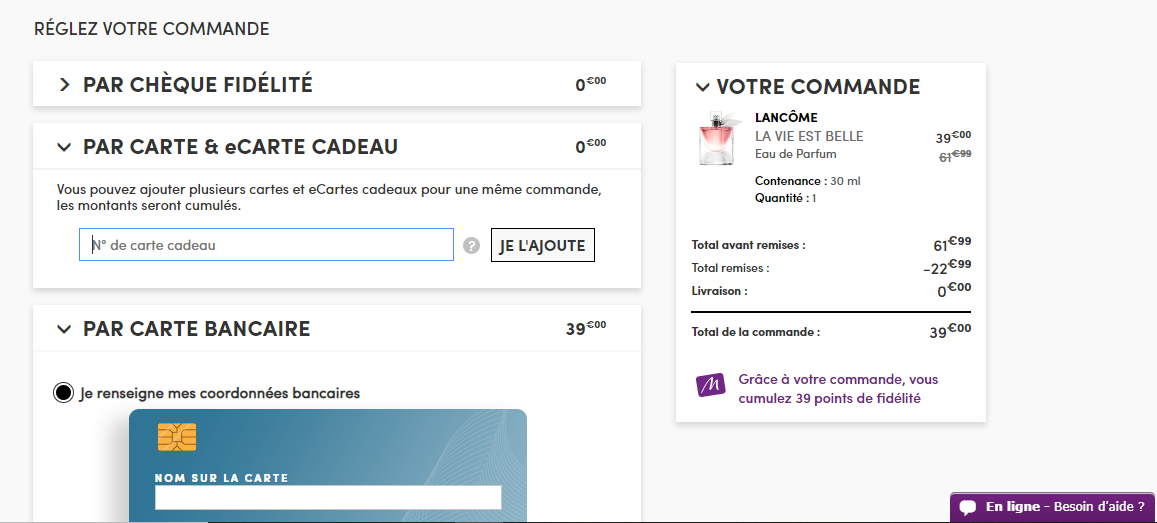Image resolution: width=1157 pixels, height=523 pixels.
Task: Collapse the Par carte bancaire section chevron
Action: click(64, 329)
